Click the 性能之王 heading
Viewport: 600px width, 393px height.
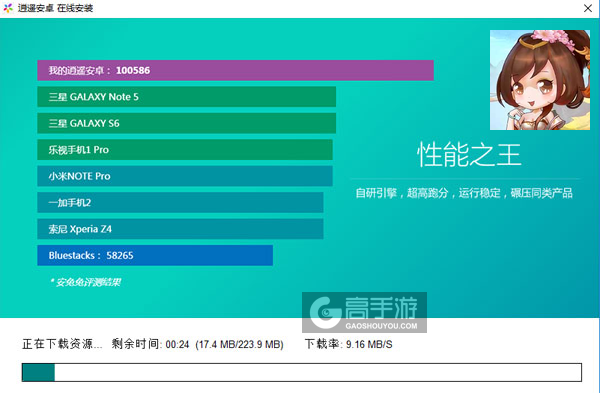(x=469, y=155)
